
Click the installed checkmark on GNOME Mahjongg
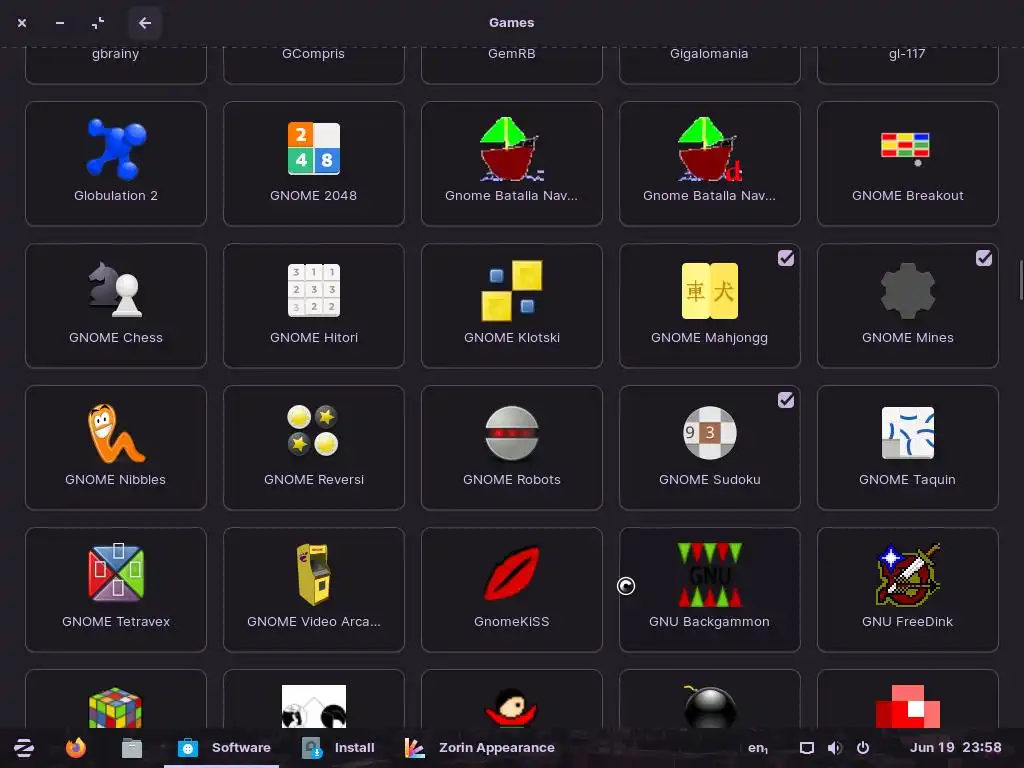(x=786, y=258)
